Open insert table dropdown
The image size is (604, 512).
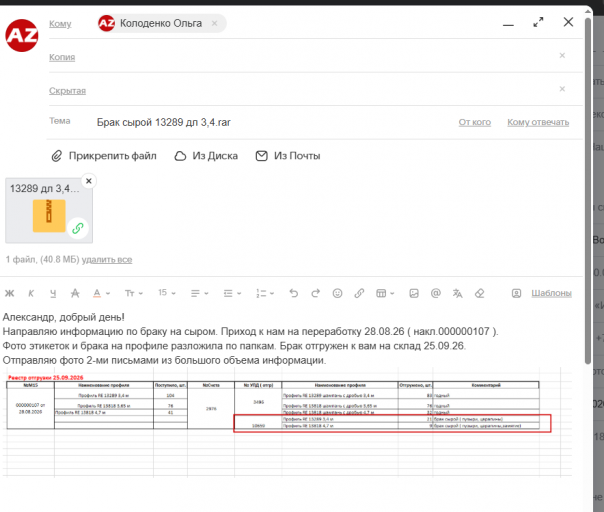(385, 294)
